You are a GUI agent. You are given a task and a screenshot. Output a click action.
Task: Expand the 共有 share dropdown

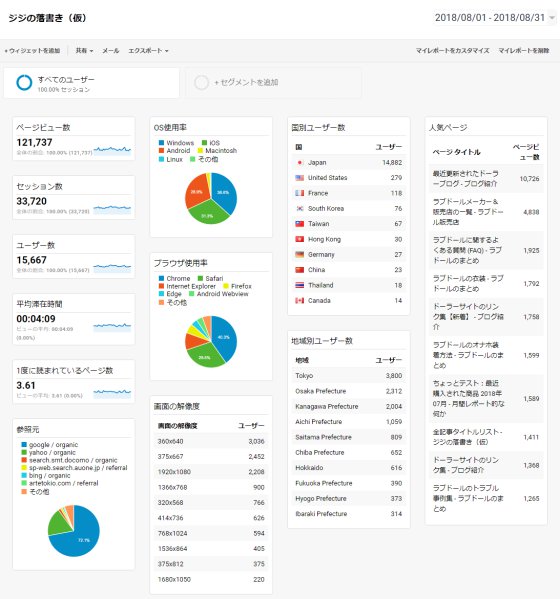84,50
